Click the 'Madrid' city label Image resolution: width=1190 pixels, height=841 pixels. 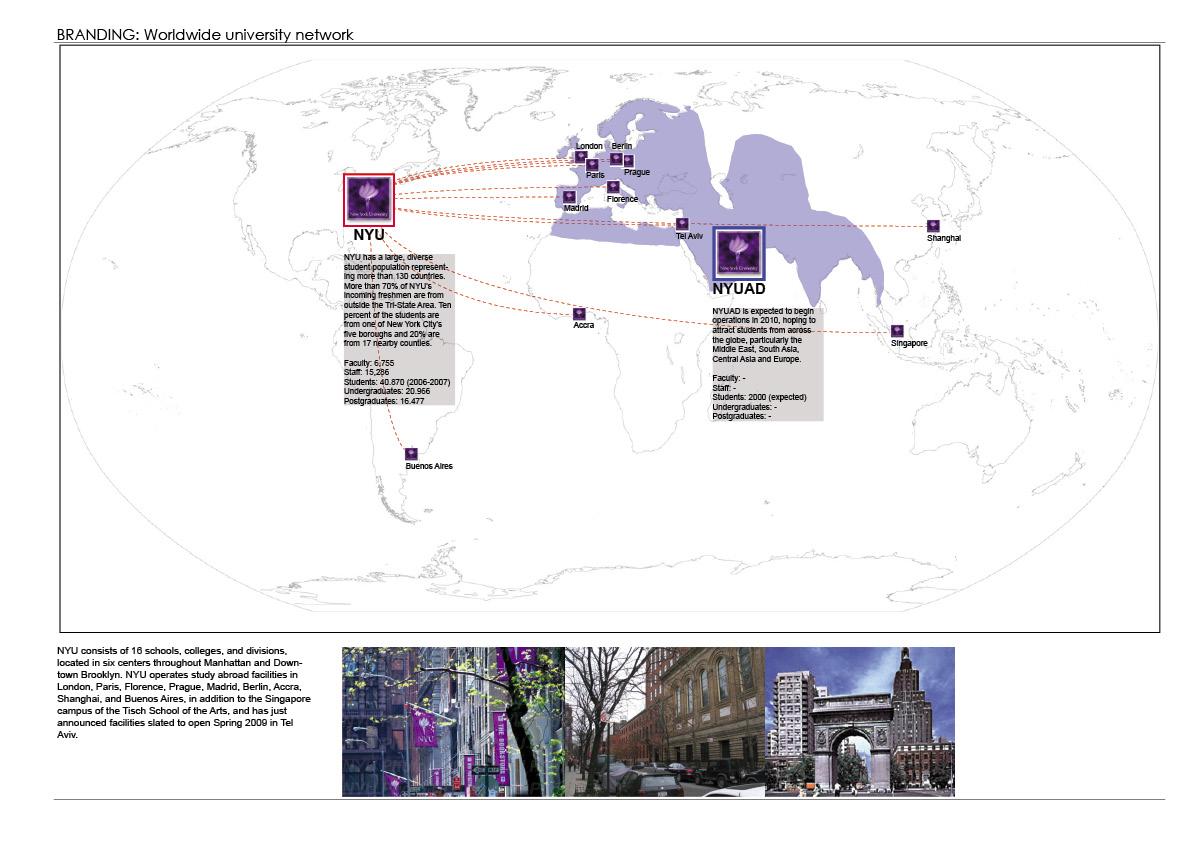pyautogui.click(x=576, y=208)
